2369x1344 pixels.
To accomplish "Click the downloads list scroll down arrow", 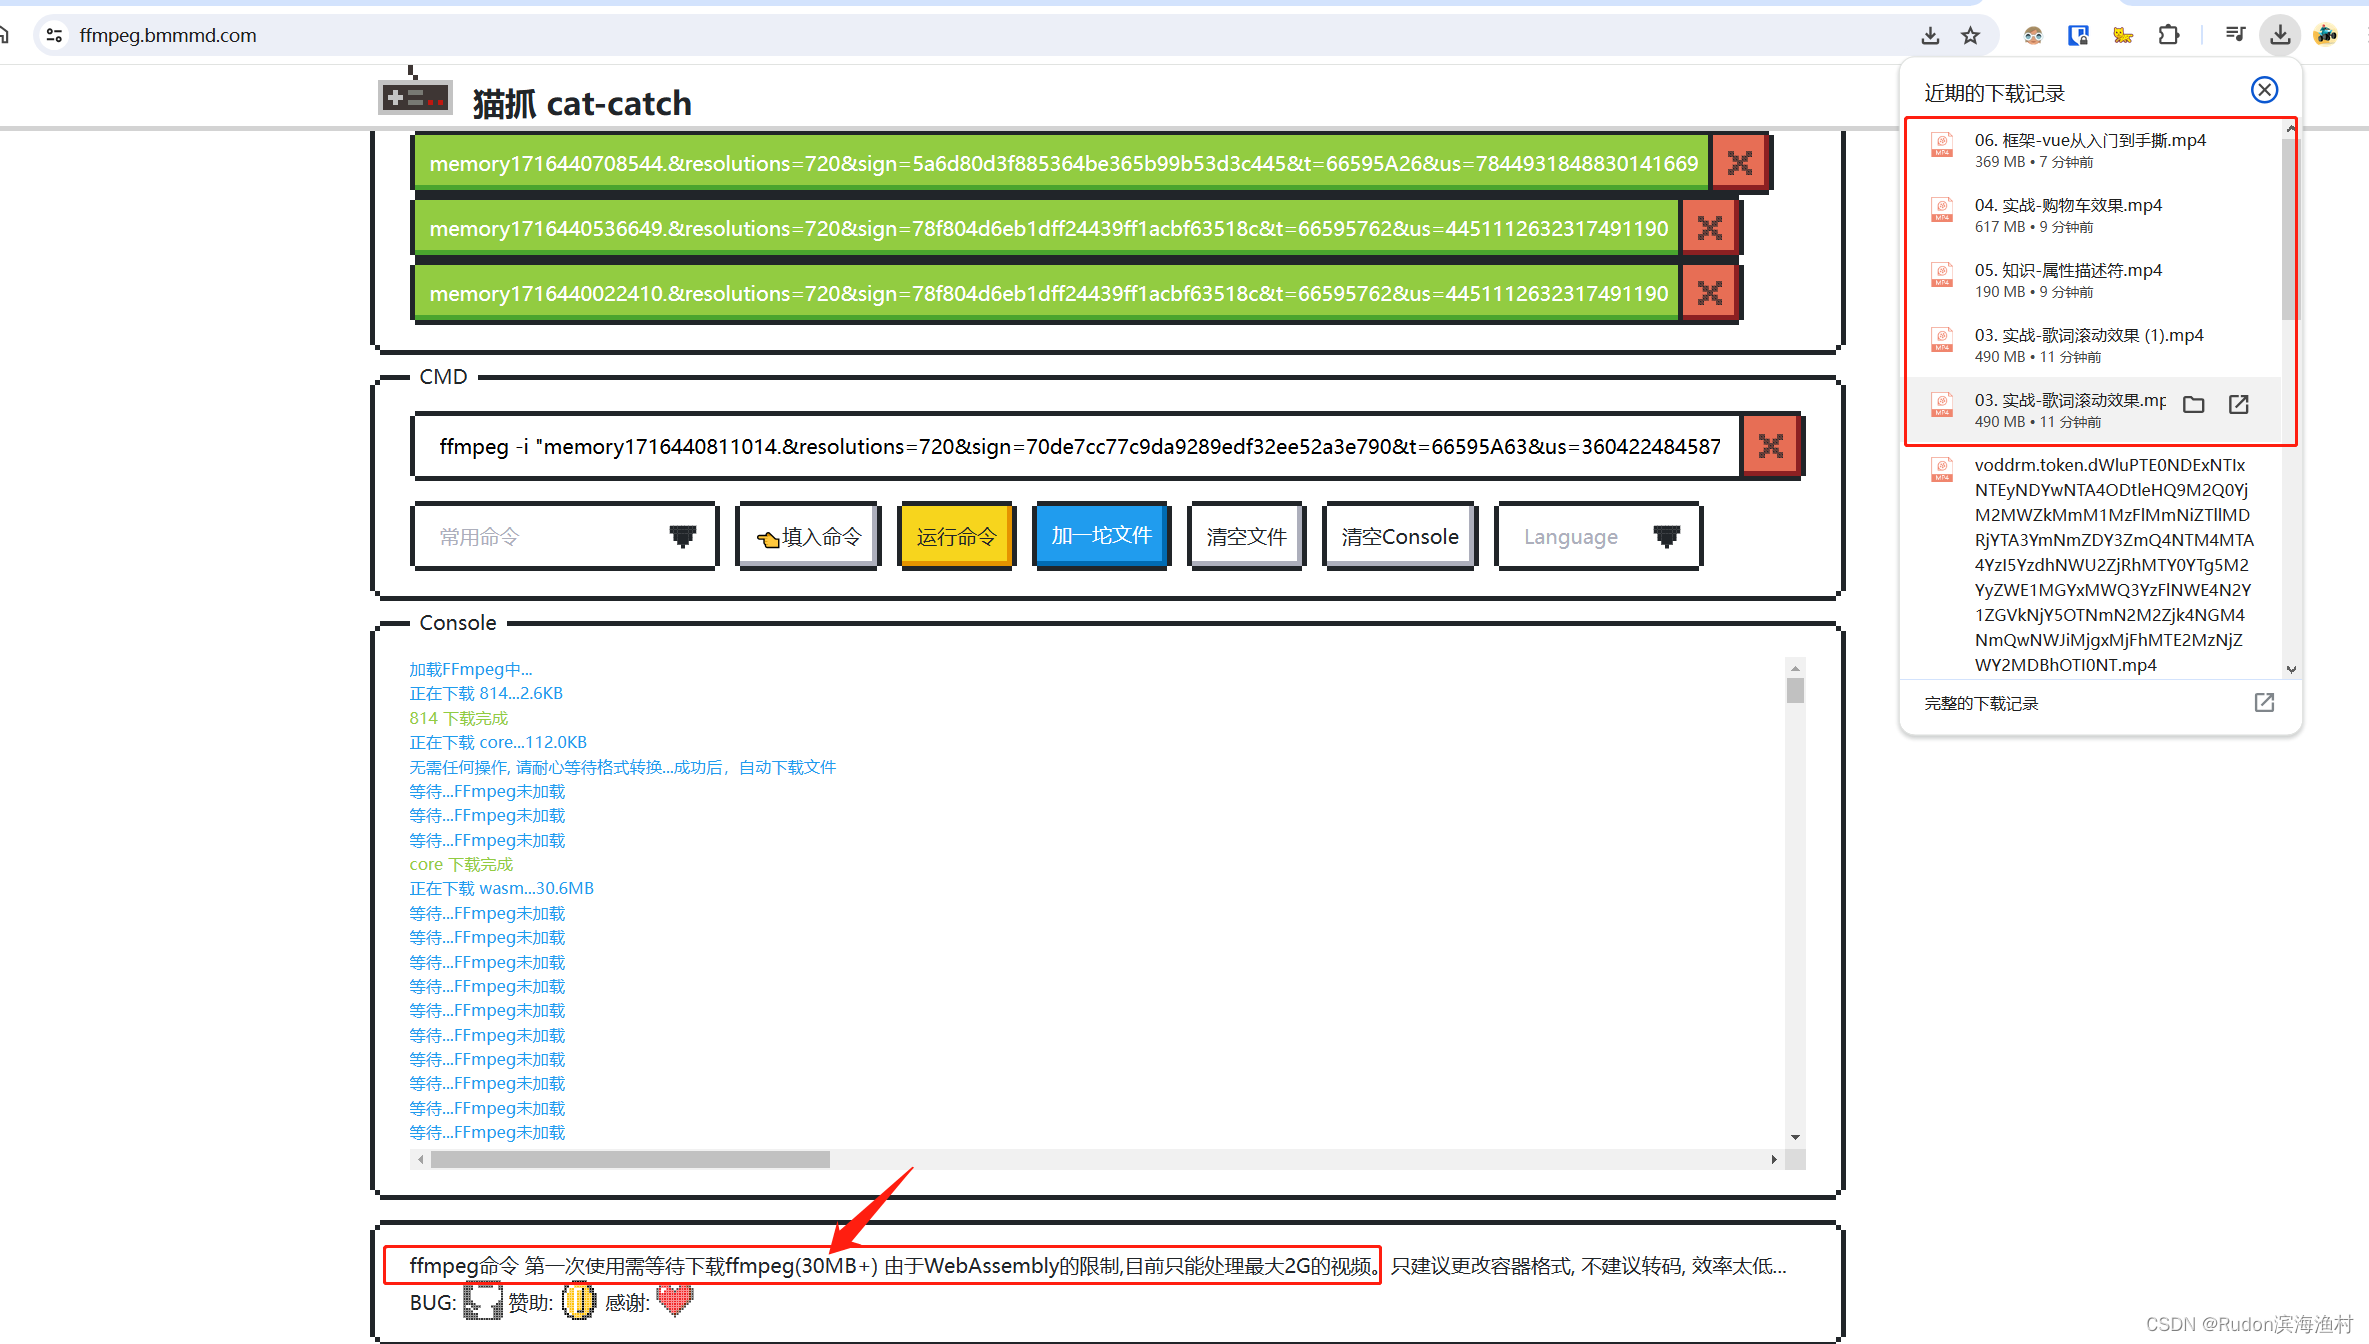I will click(2290, 669).
